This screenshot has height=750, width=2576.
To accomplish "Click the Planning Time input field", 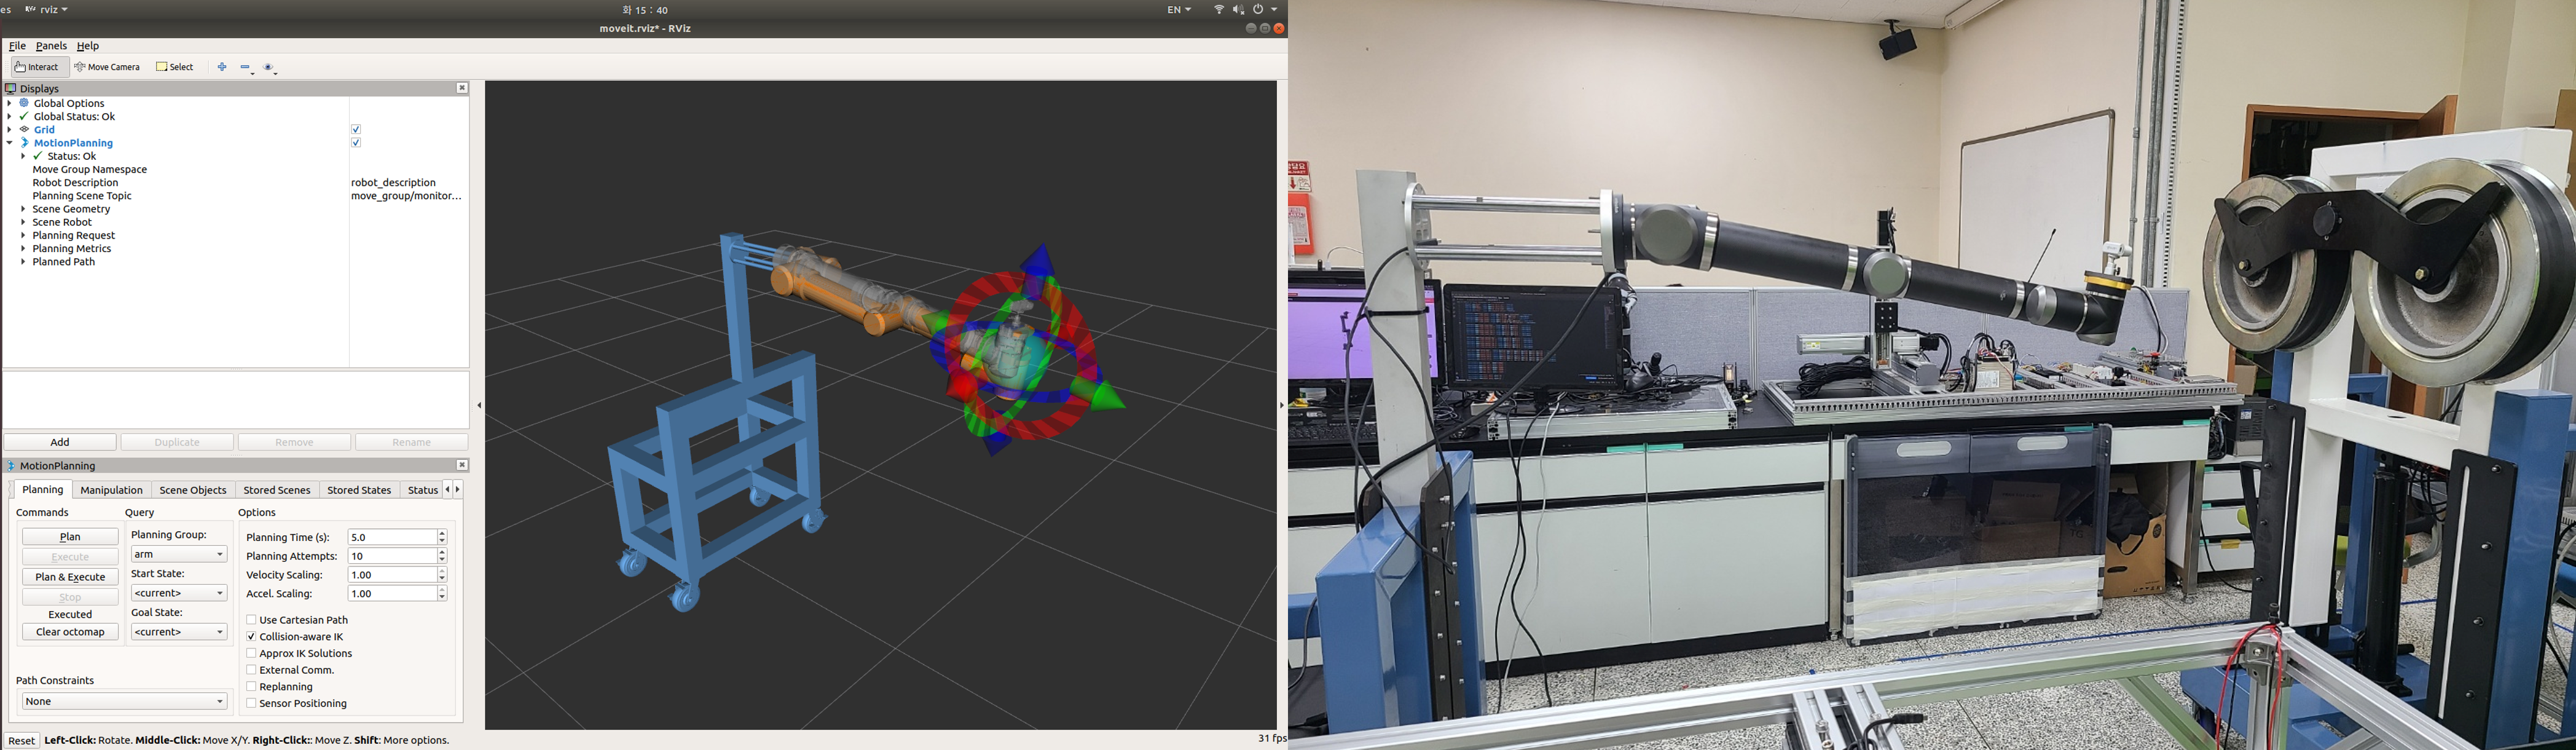I will tap(391, 537).
